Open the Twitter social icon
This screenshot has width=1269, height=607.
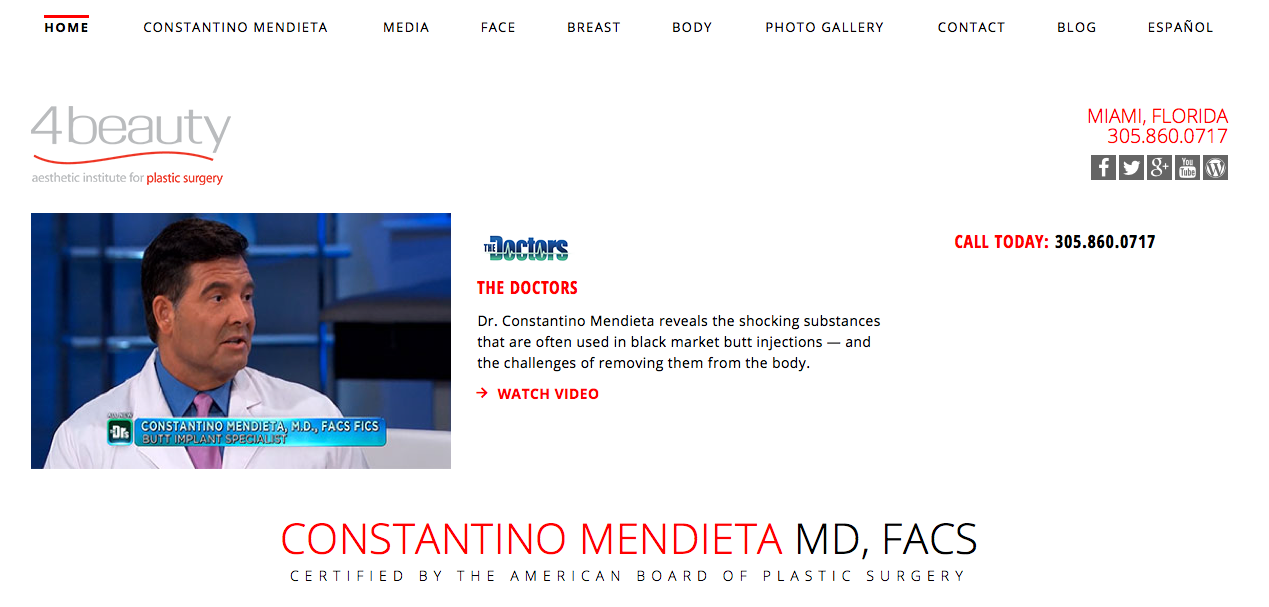1131,168
